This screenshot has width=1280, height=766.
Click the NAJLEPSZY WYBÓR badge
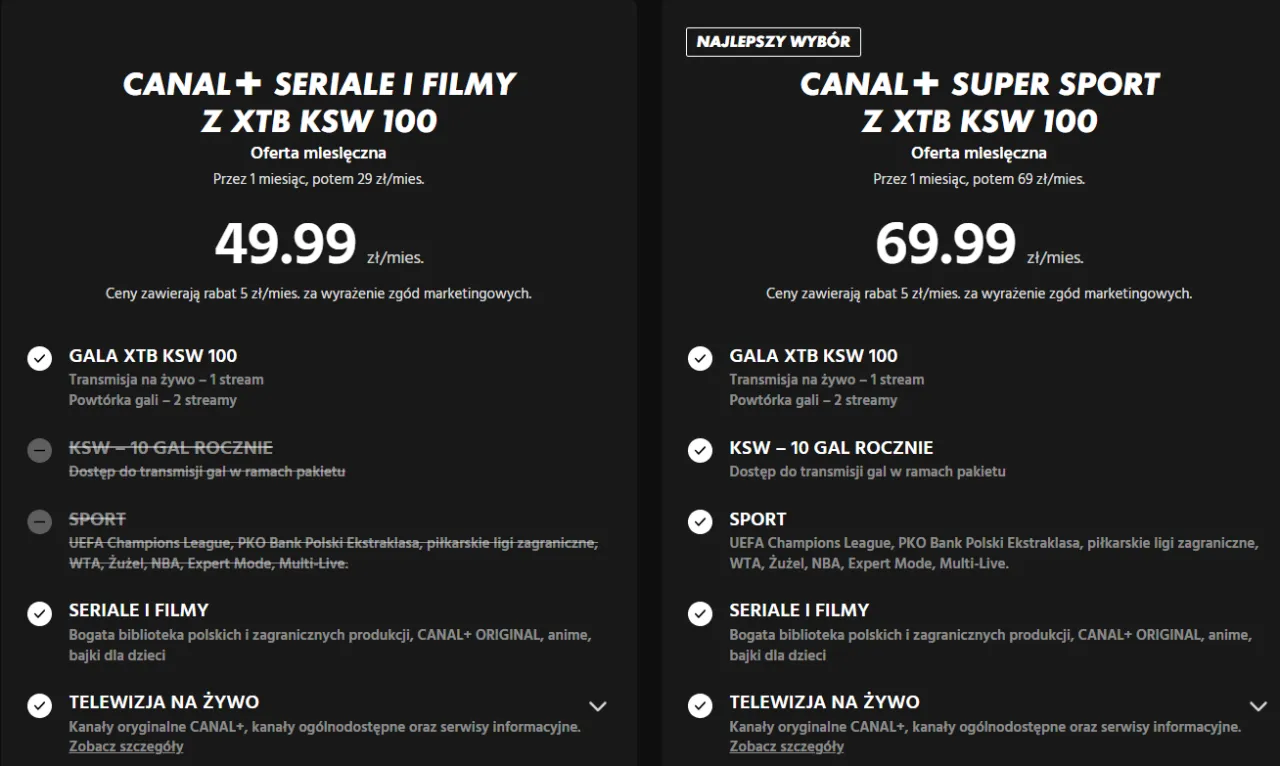click(x=773, y=41)
